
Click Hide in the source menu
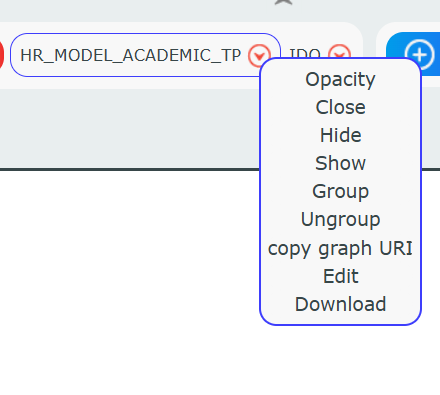(340, 135)
